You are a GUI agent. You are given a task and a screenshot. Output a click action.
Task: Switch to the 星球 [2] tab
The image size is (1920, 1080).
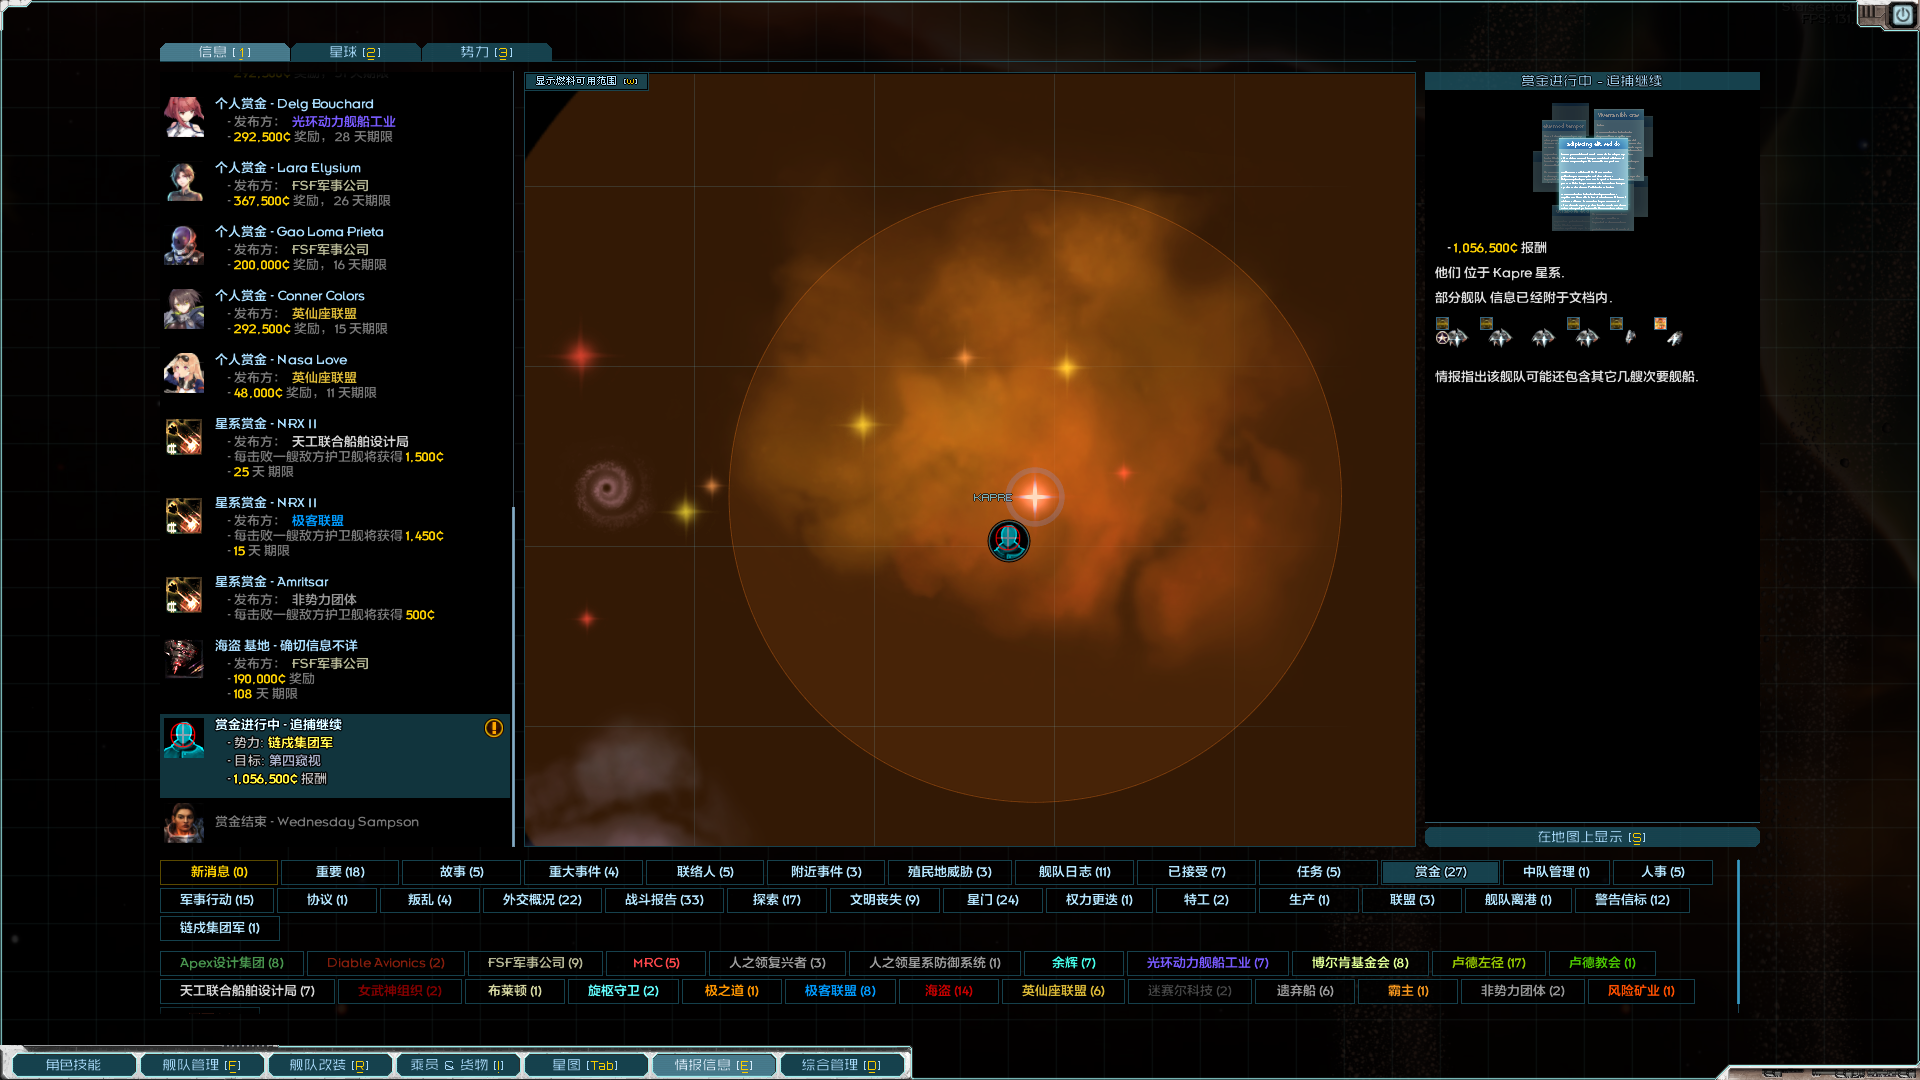355,52
